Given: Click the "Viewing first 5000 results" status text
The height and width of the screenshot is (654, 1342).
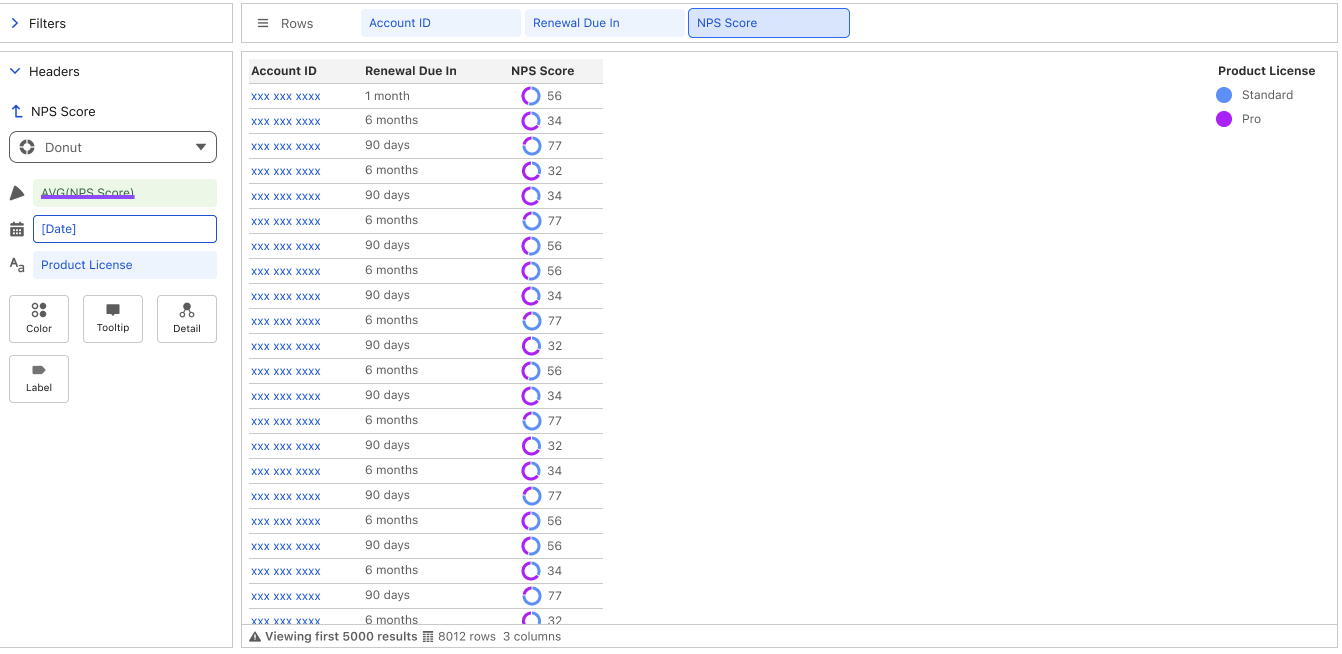Looking at the screenshot, I should click(341, 636).
